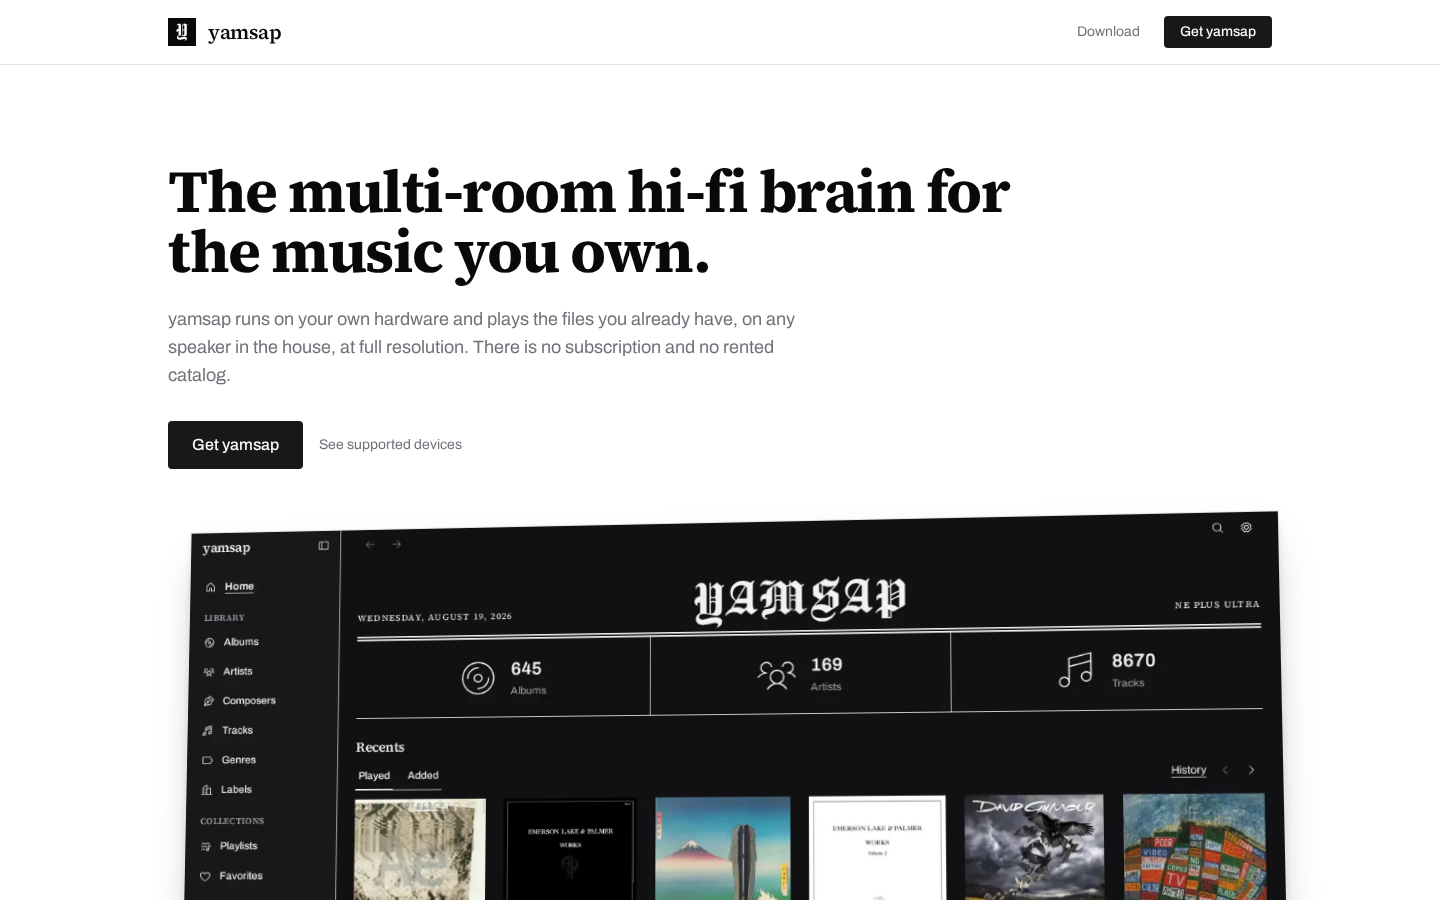Open Albums in the sidebar library
The image size is (1440, 900).
241,642
